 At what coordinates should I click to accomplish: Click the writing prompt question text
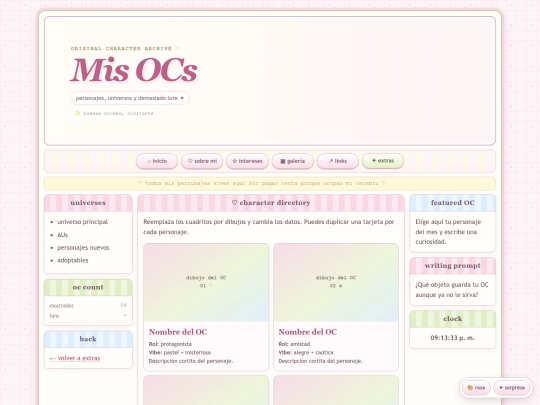tap(452, 290)
